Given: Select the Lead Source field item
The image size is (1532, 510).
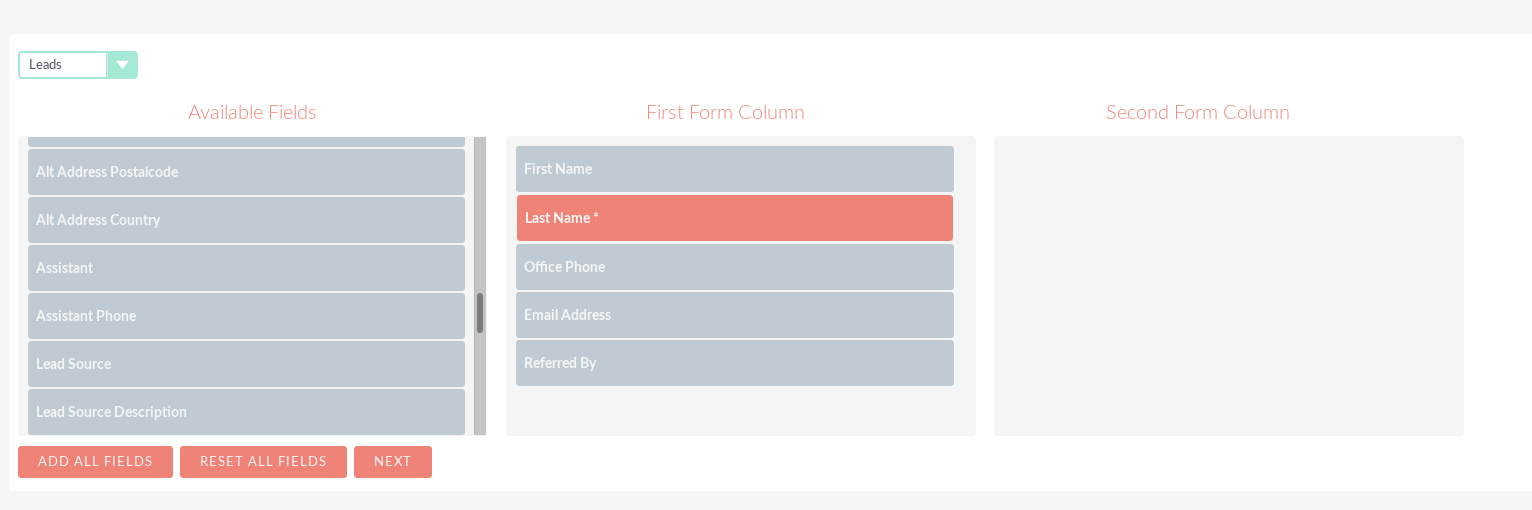Looking at the screenshot, I should 246,364.
